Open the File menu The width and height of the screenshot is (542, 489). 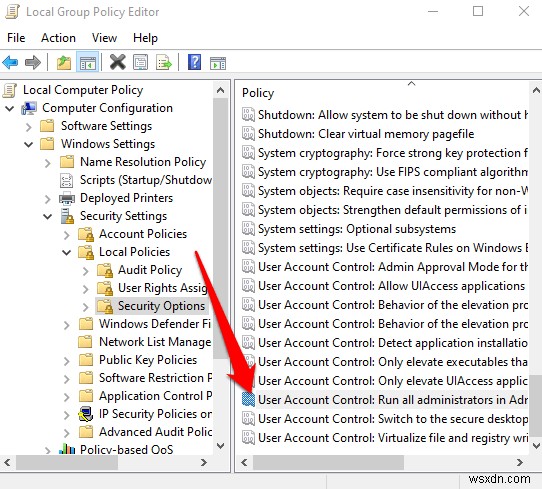[x=16, y=38]
